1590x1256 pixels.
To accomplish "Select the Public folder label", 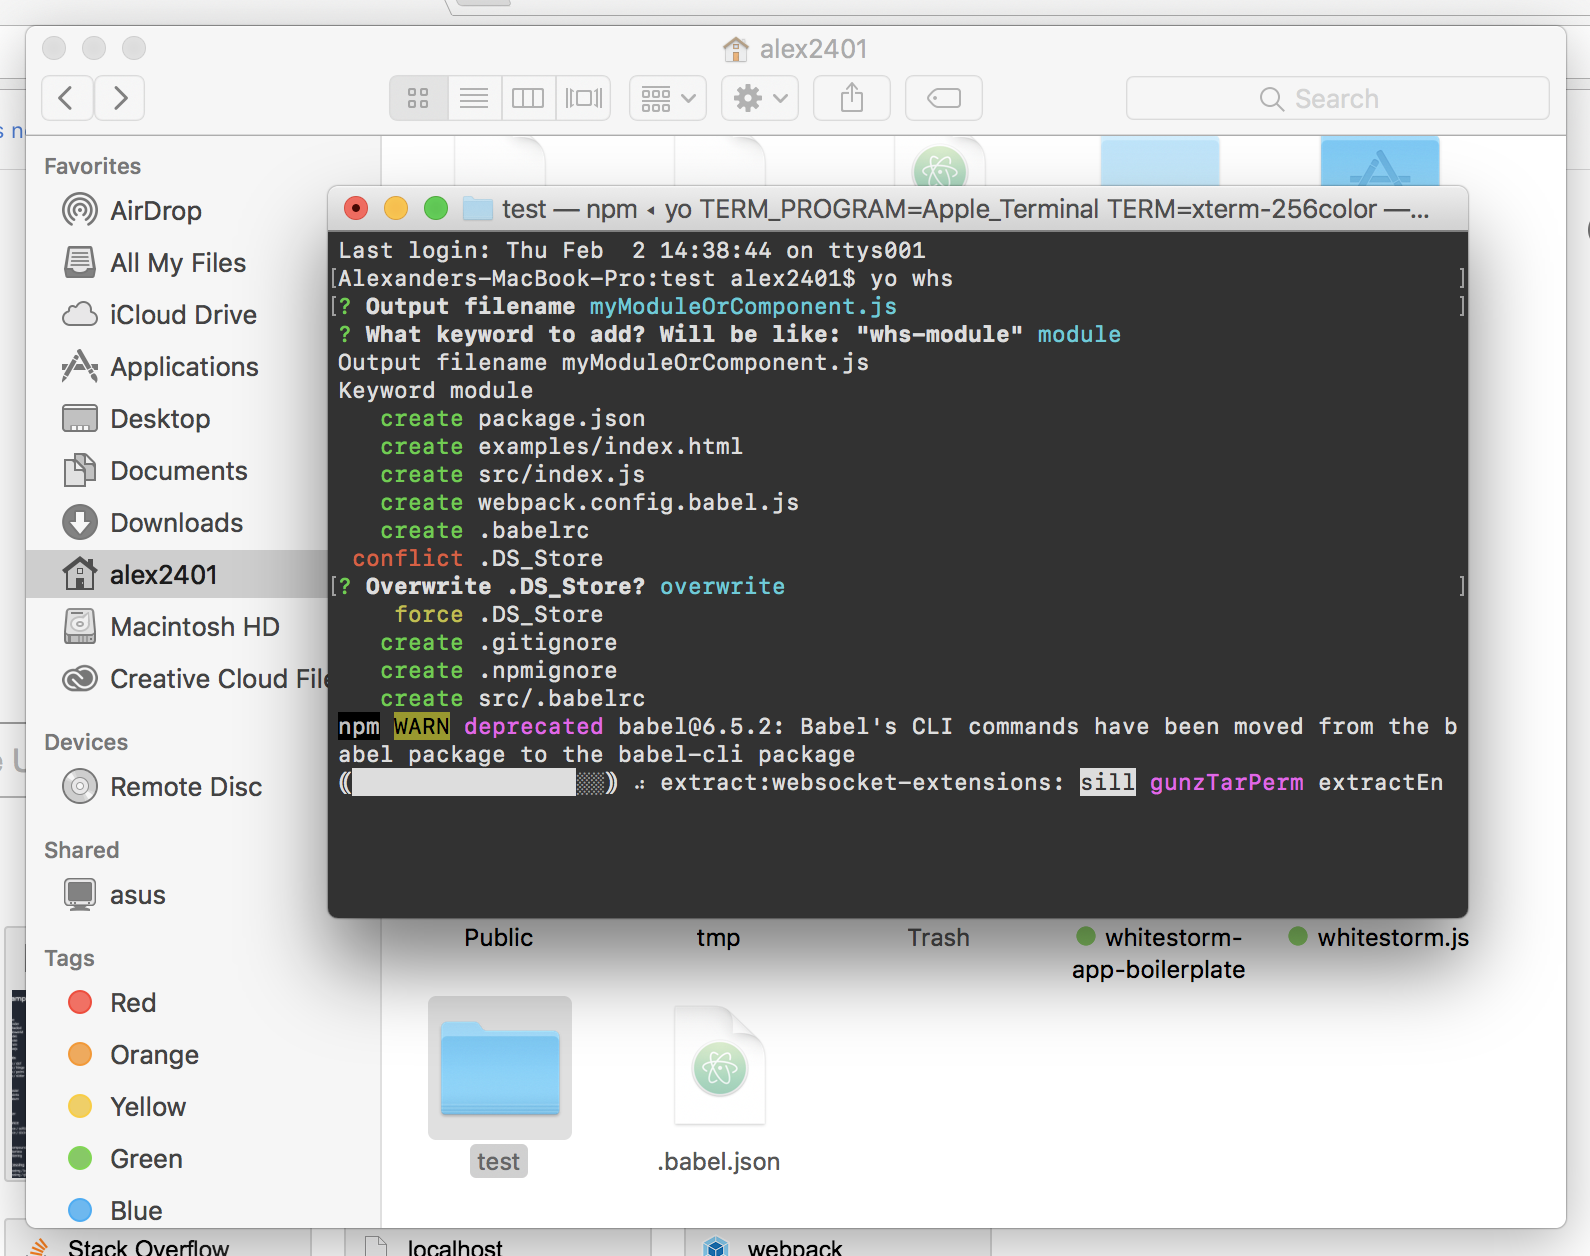I will click(x=498, y=938).
